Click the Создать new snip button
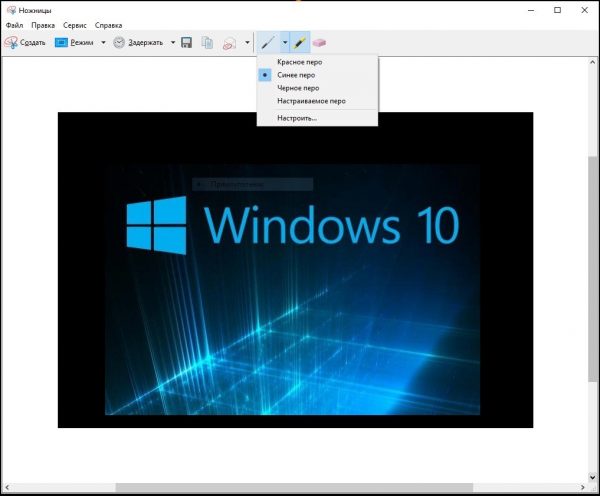This screenshot has height=496, width=600. (25, 42)
